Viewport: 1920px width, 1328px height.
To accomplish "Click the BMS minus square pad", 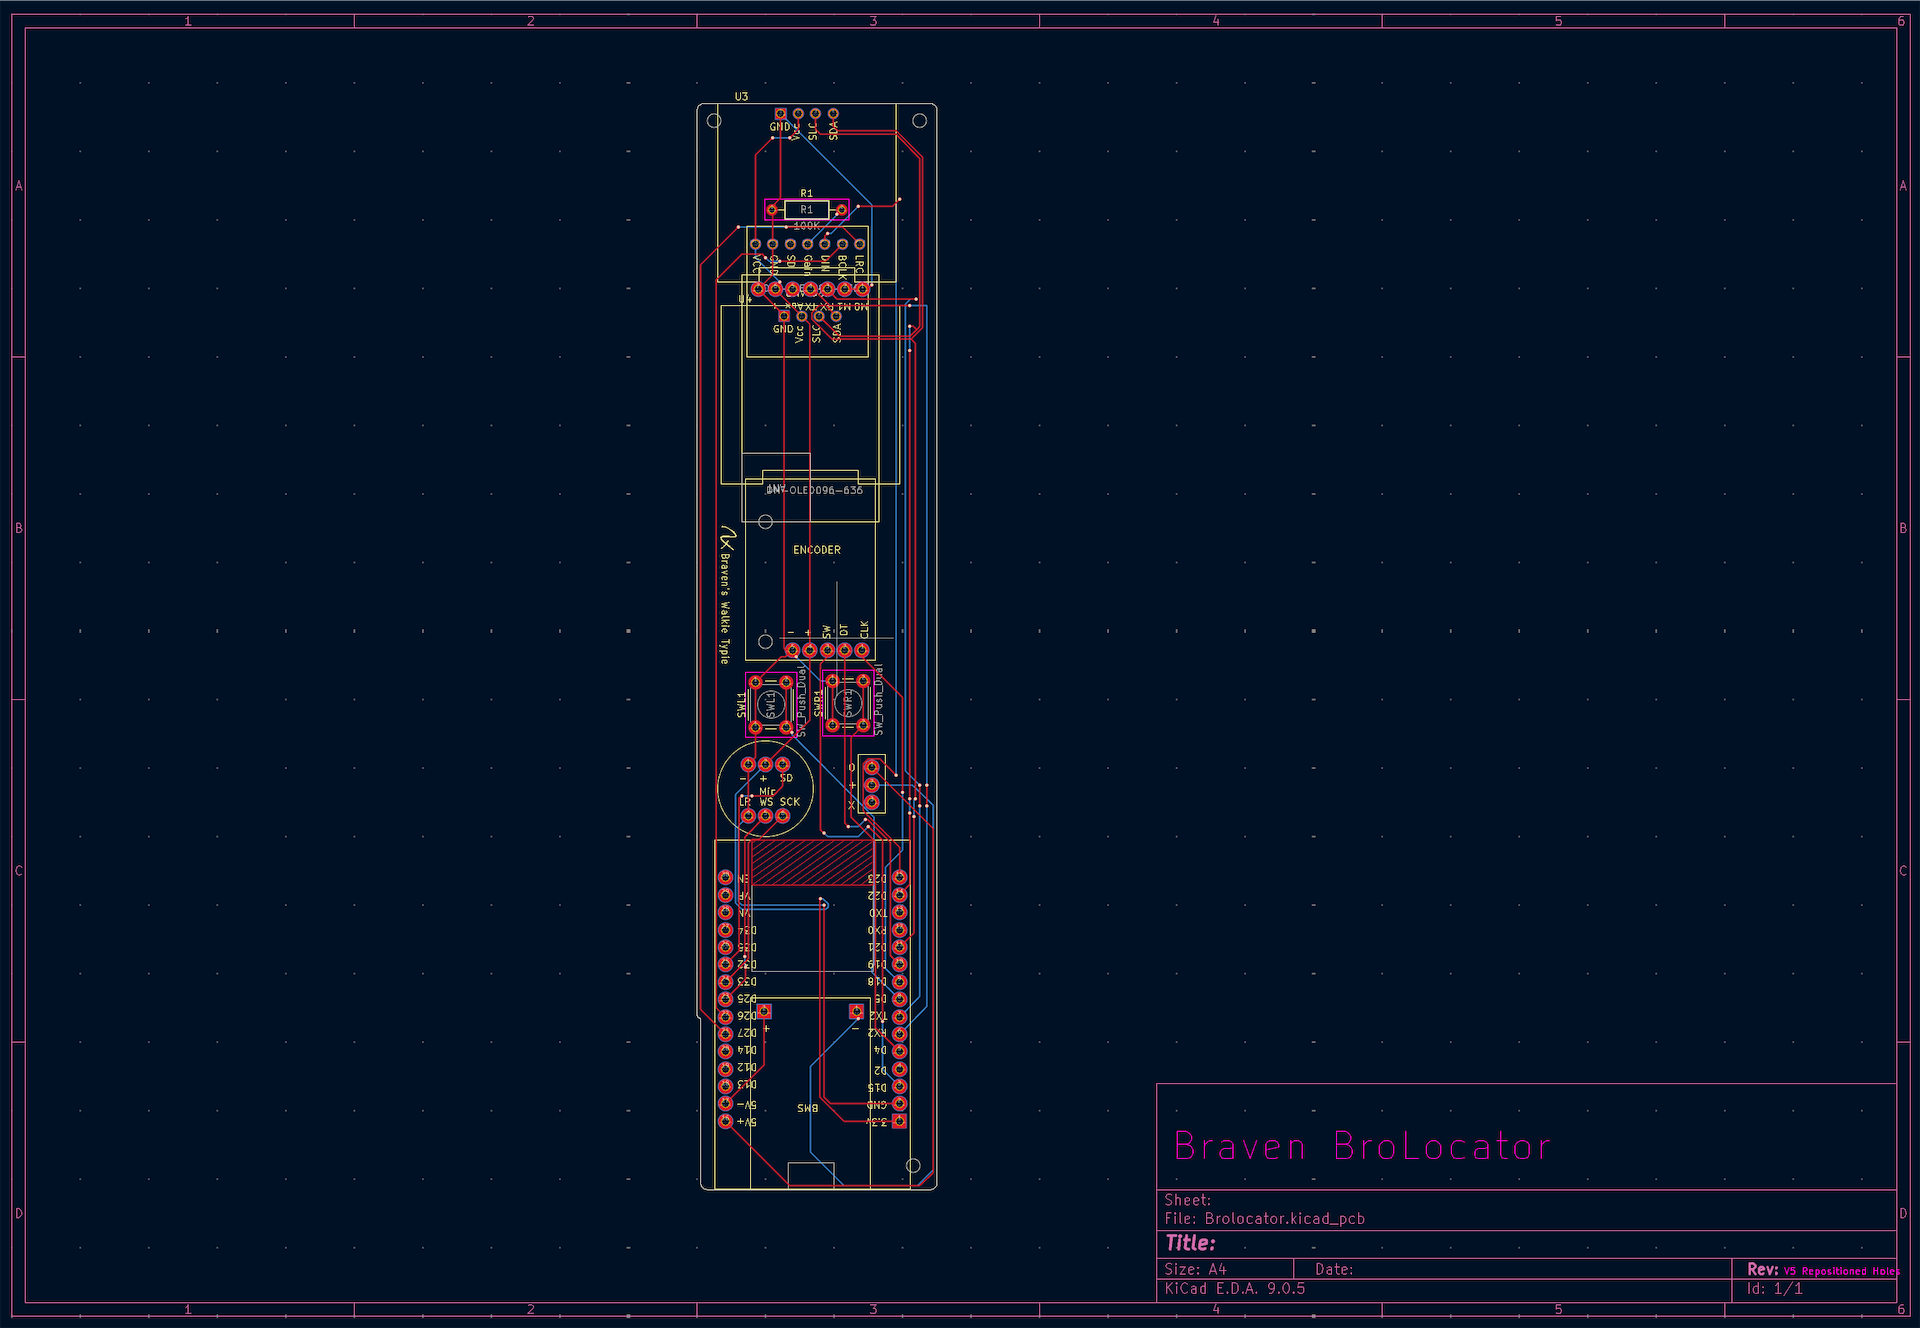I will click(x=856, y=1012).
